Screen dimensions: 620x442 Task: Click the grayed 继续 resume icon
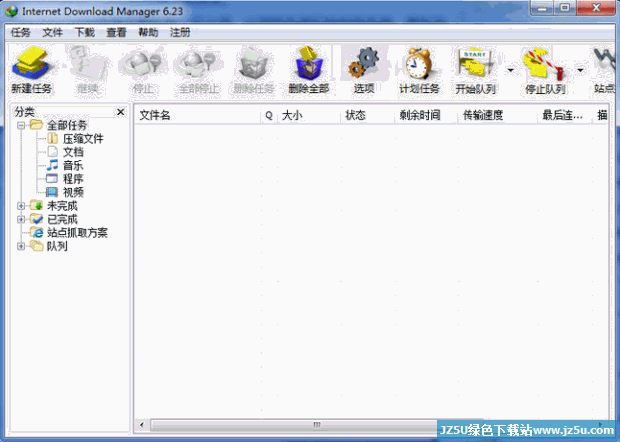coord(87,70)
